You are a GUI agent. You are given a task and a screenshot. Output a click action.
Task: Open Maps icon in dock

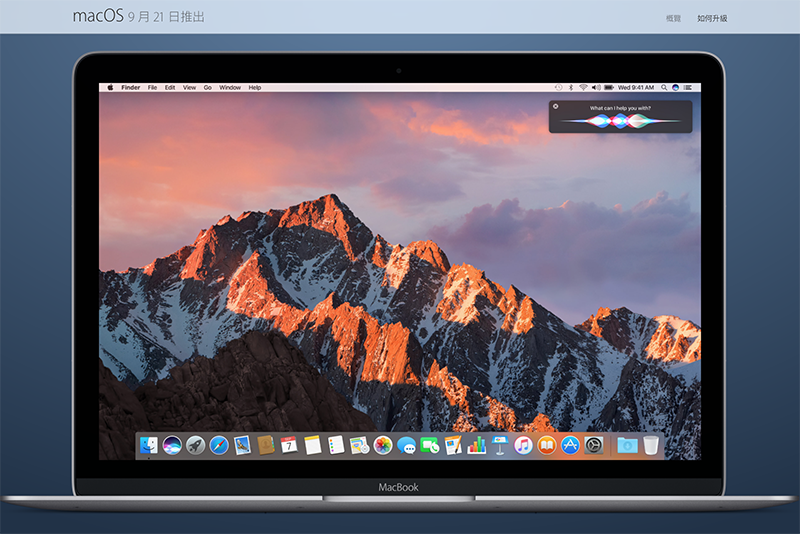tap(359, 445)
